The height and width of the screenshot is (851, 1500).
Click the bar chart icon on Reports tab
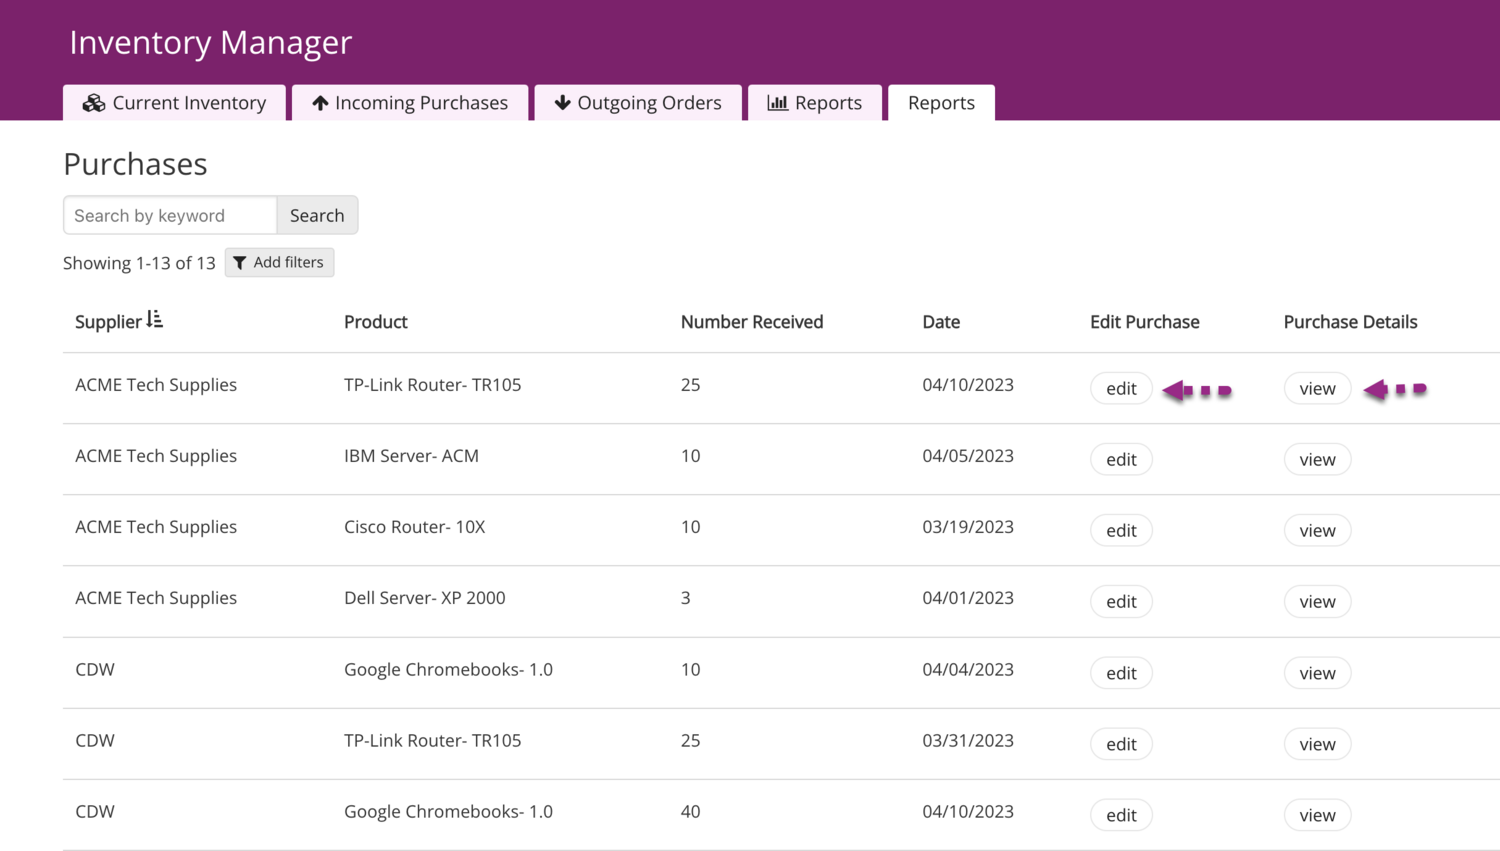777,103
